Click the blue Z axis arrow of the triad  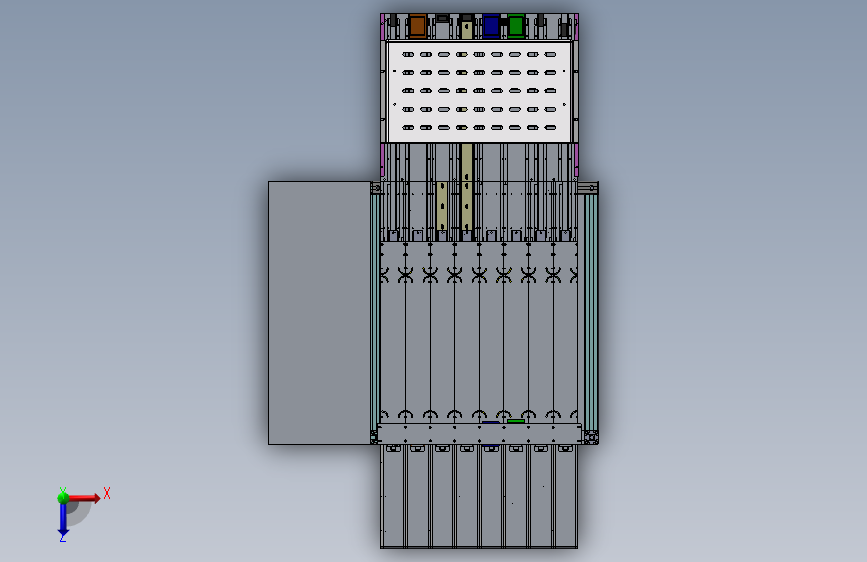tap(63, 520)
